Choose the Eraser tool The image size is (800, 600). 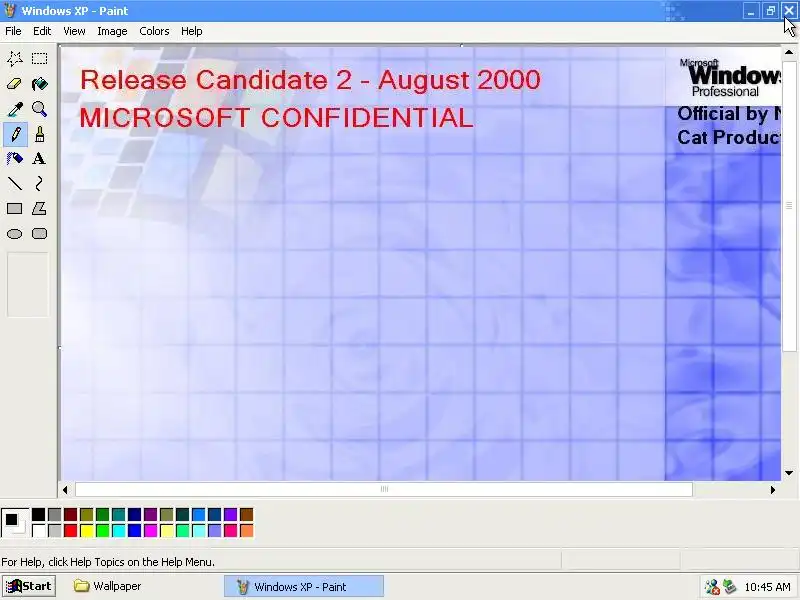15,84
